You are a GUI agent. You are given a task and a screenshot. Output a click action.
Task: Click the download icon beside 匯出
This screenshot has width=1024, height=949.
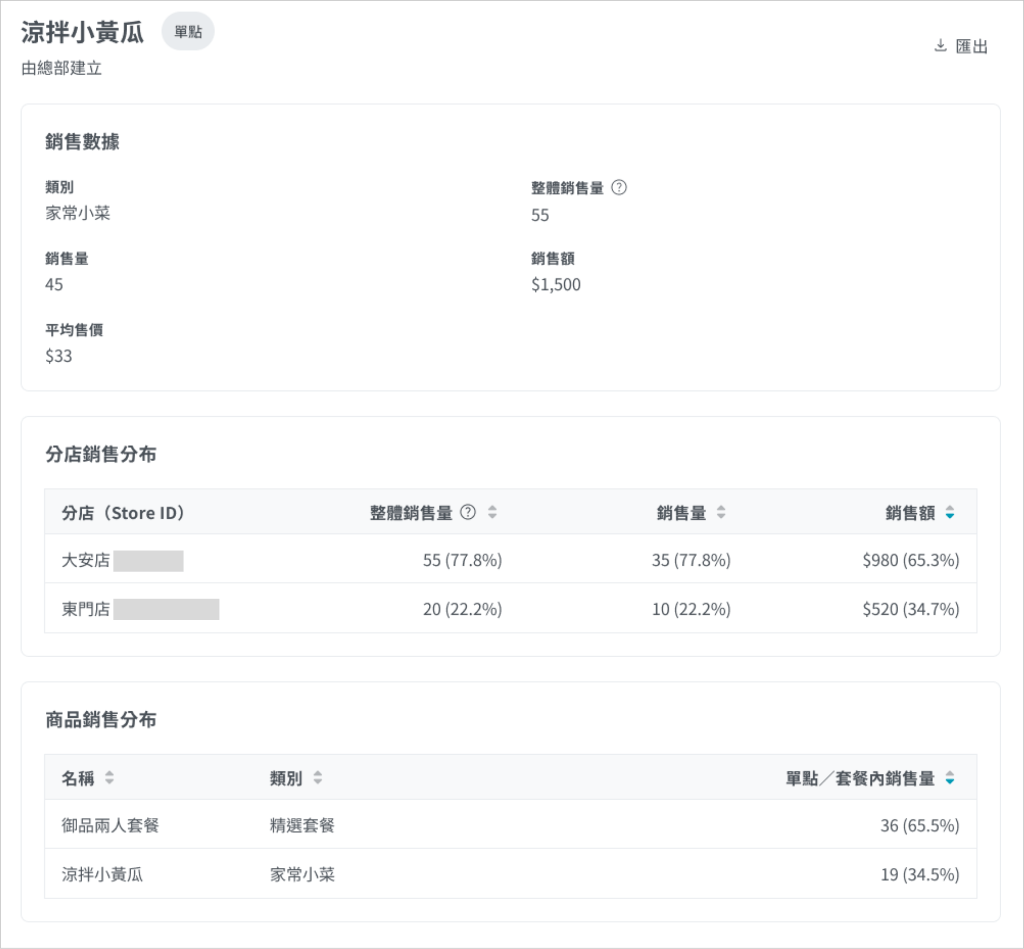[940, 46]
